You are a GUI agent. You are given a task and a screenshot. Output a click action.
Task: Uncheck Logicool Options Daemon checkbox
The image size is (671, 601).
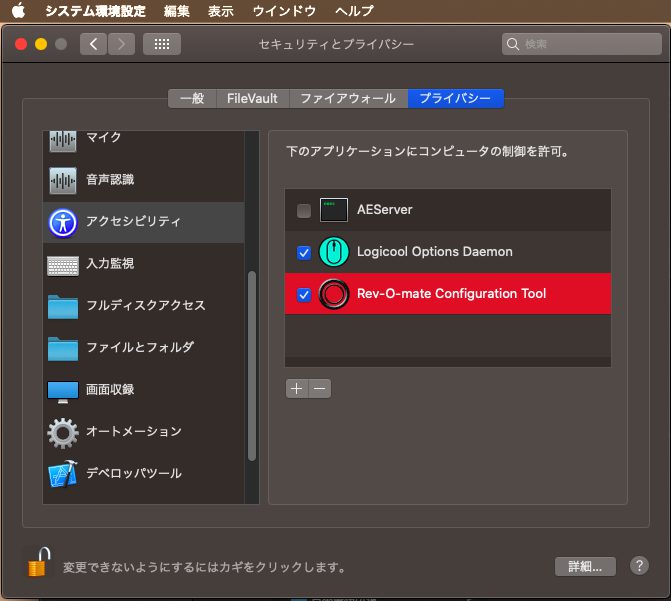point(304,253)
